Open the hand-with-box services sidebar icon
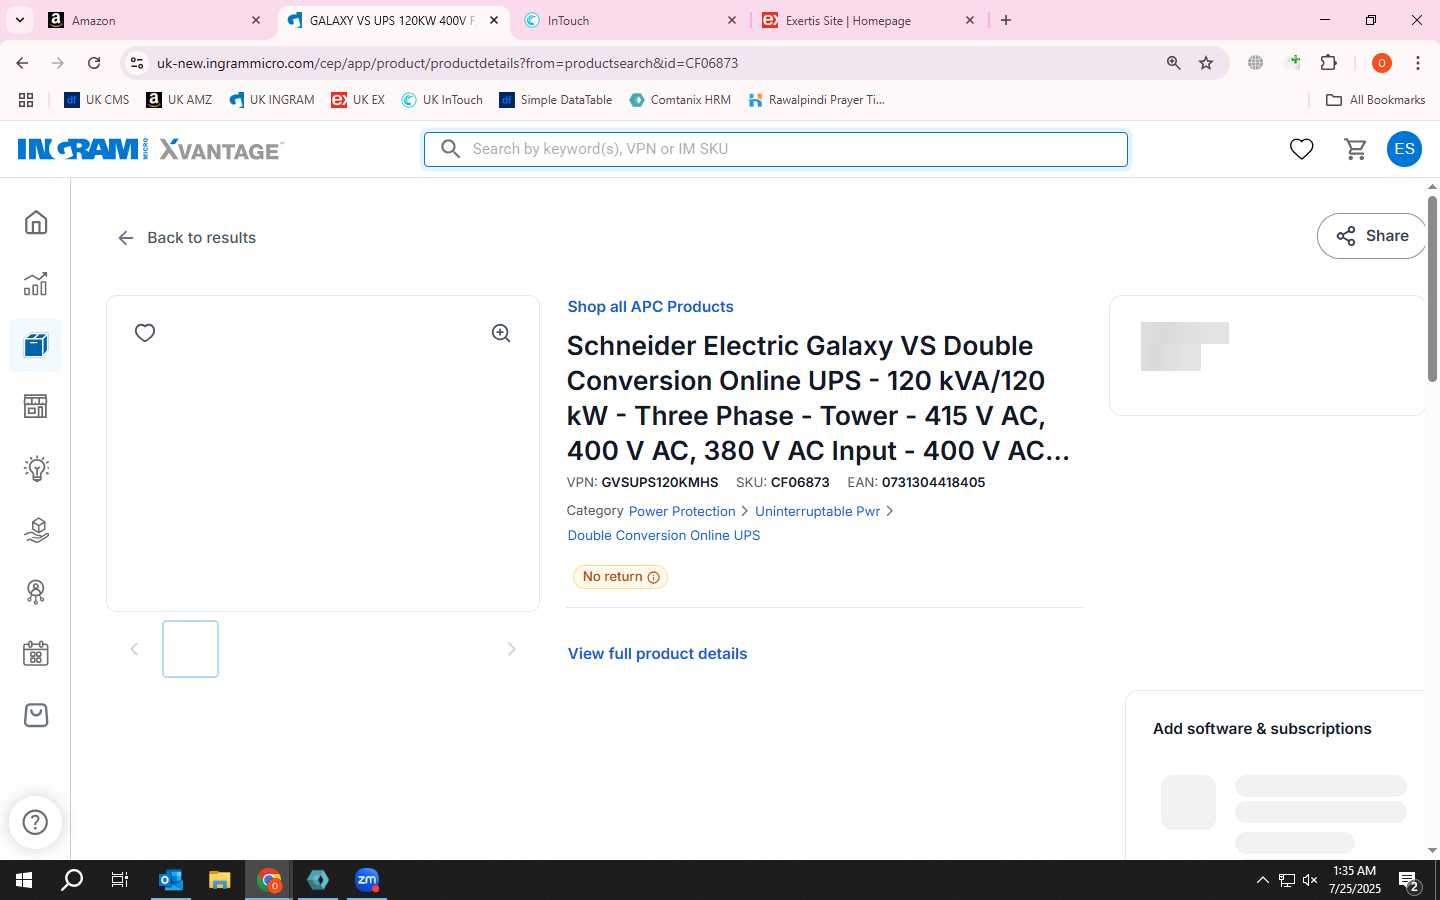1440x900 pixels. click(x=36, y=530)
